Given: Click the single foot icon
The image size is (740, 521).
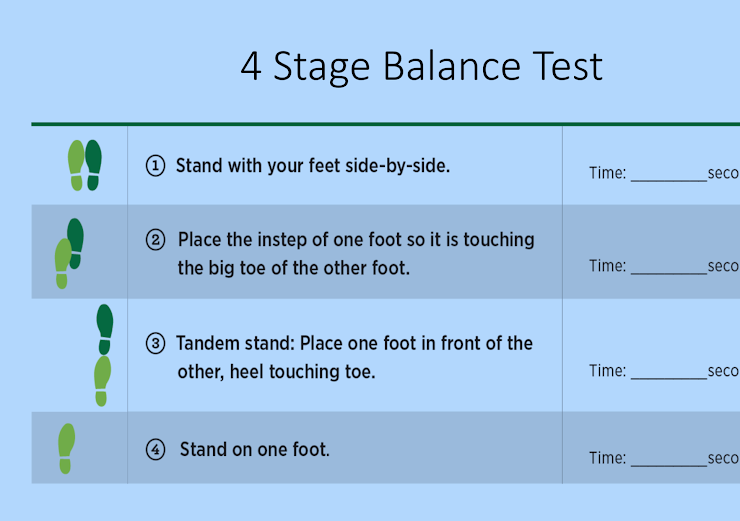Looking at the screenshot, I should [x=67, y=449].
